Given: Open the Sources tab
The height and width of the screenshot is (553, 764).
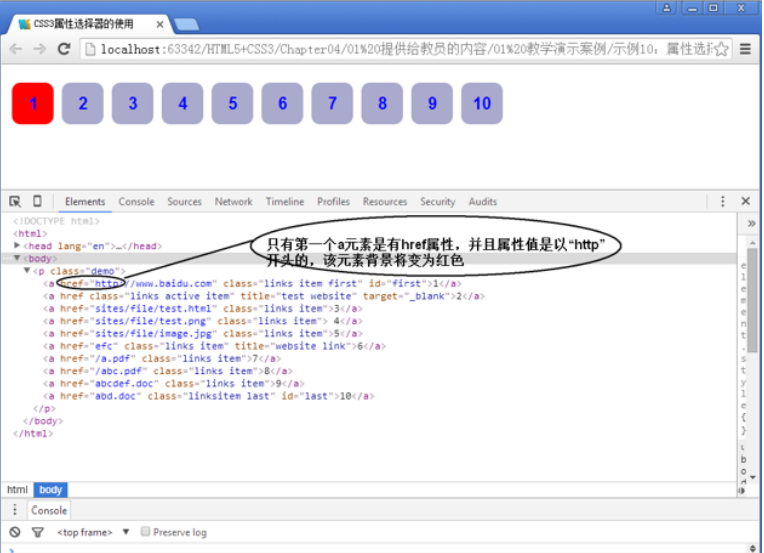Looking at the screenshot, I should click(184, 202).
